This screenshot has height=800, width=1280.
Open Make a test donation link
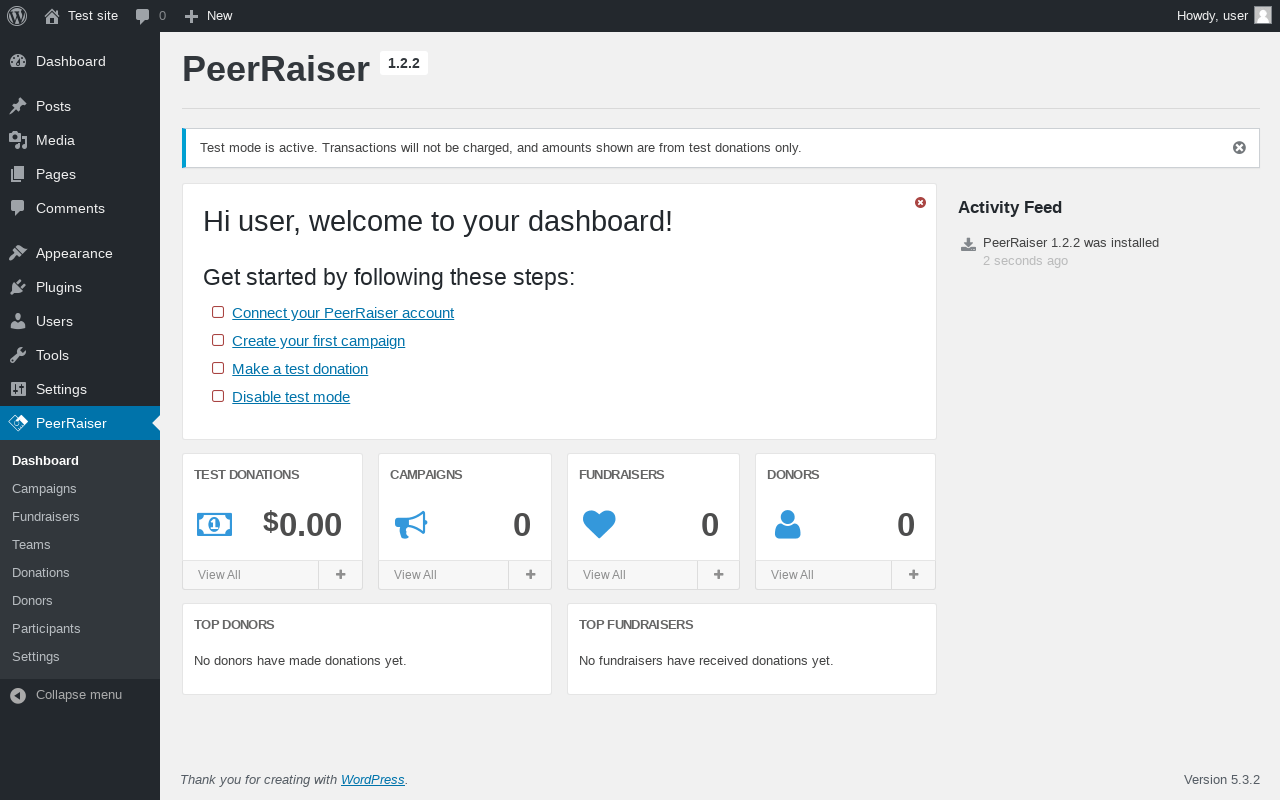coord(300,369)
